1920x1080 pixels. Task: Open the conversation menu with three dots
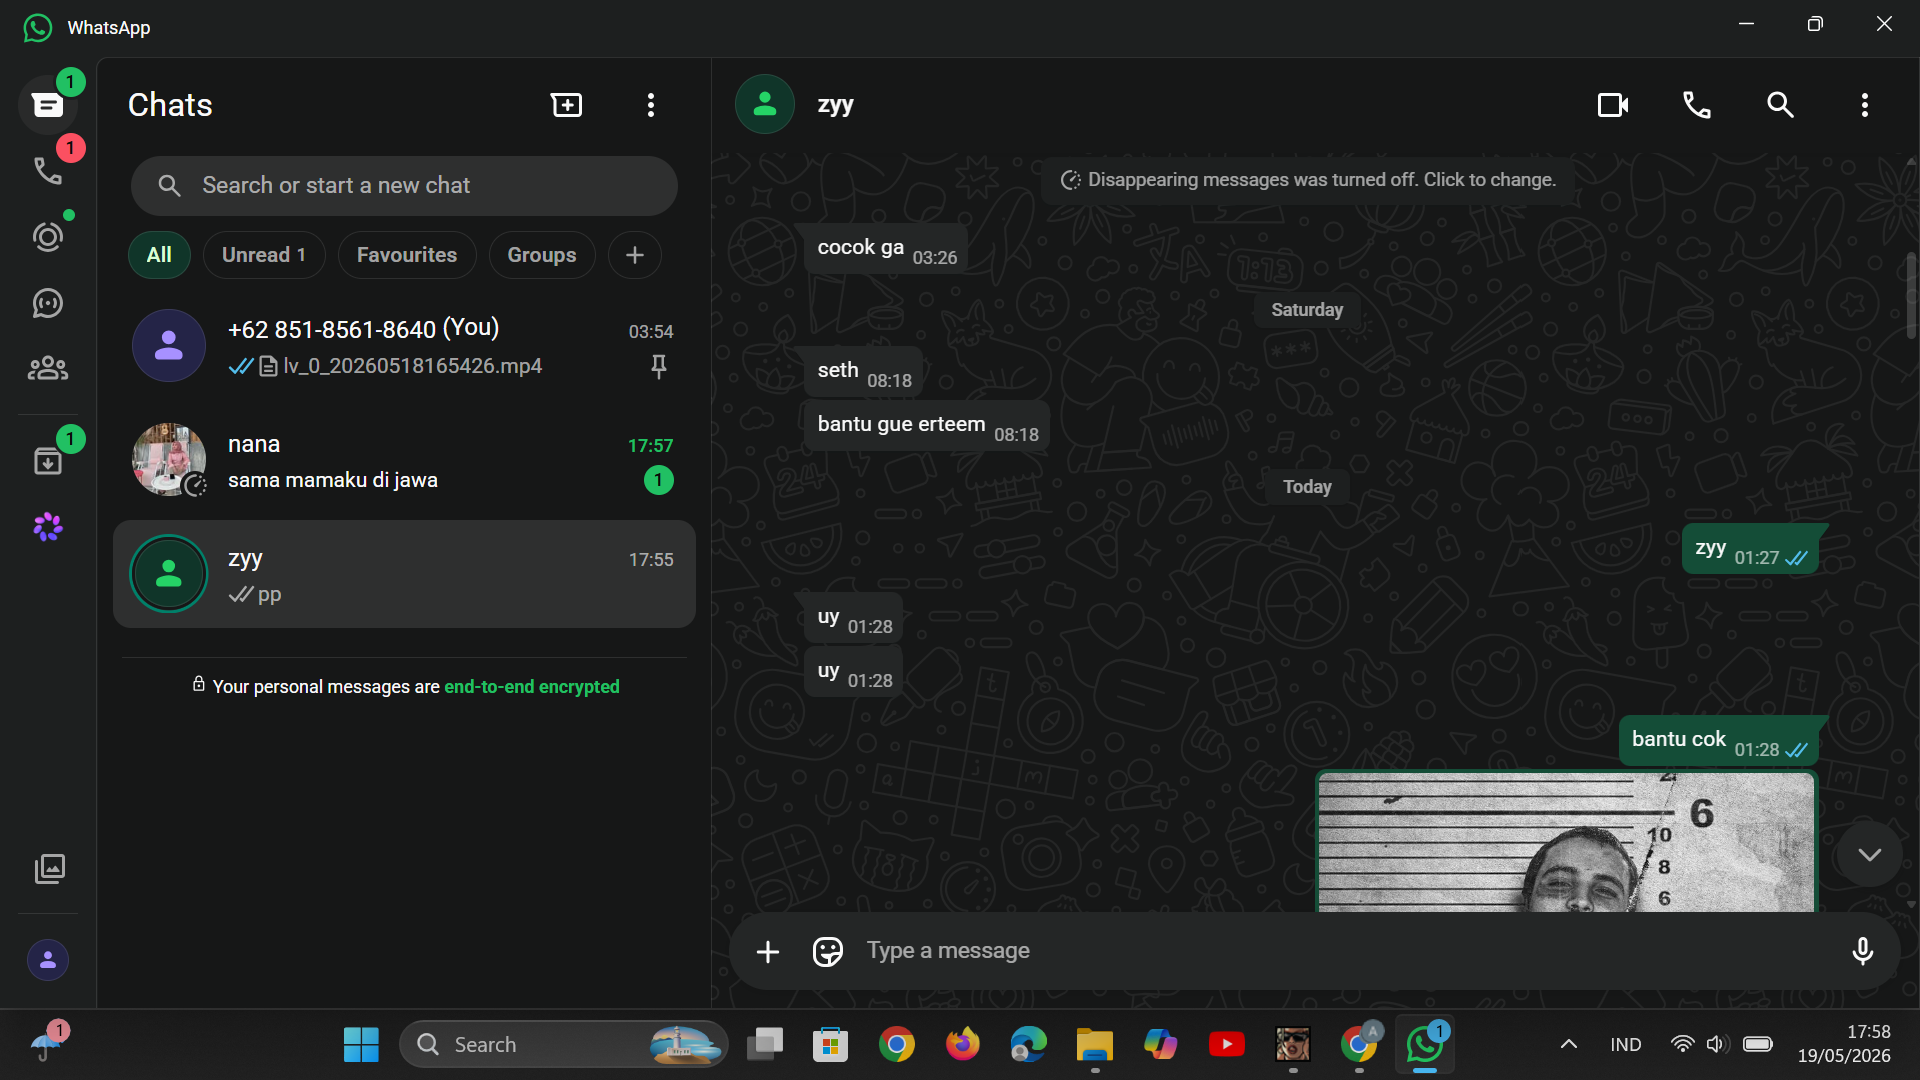pyautogui.click(x=1865, y=105)
